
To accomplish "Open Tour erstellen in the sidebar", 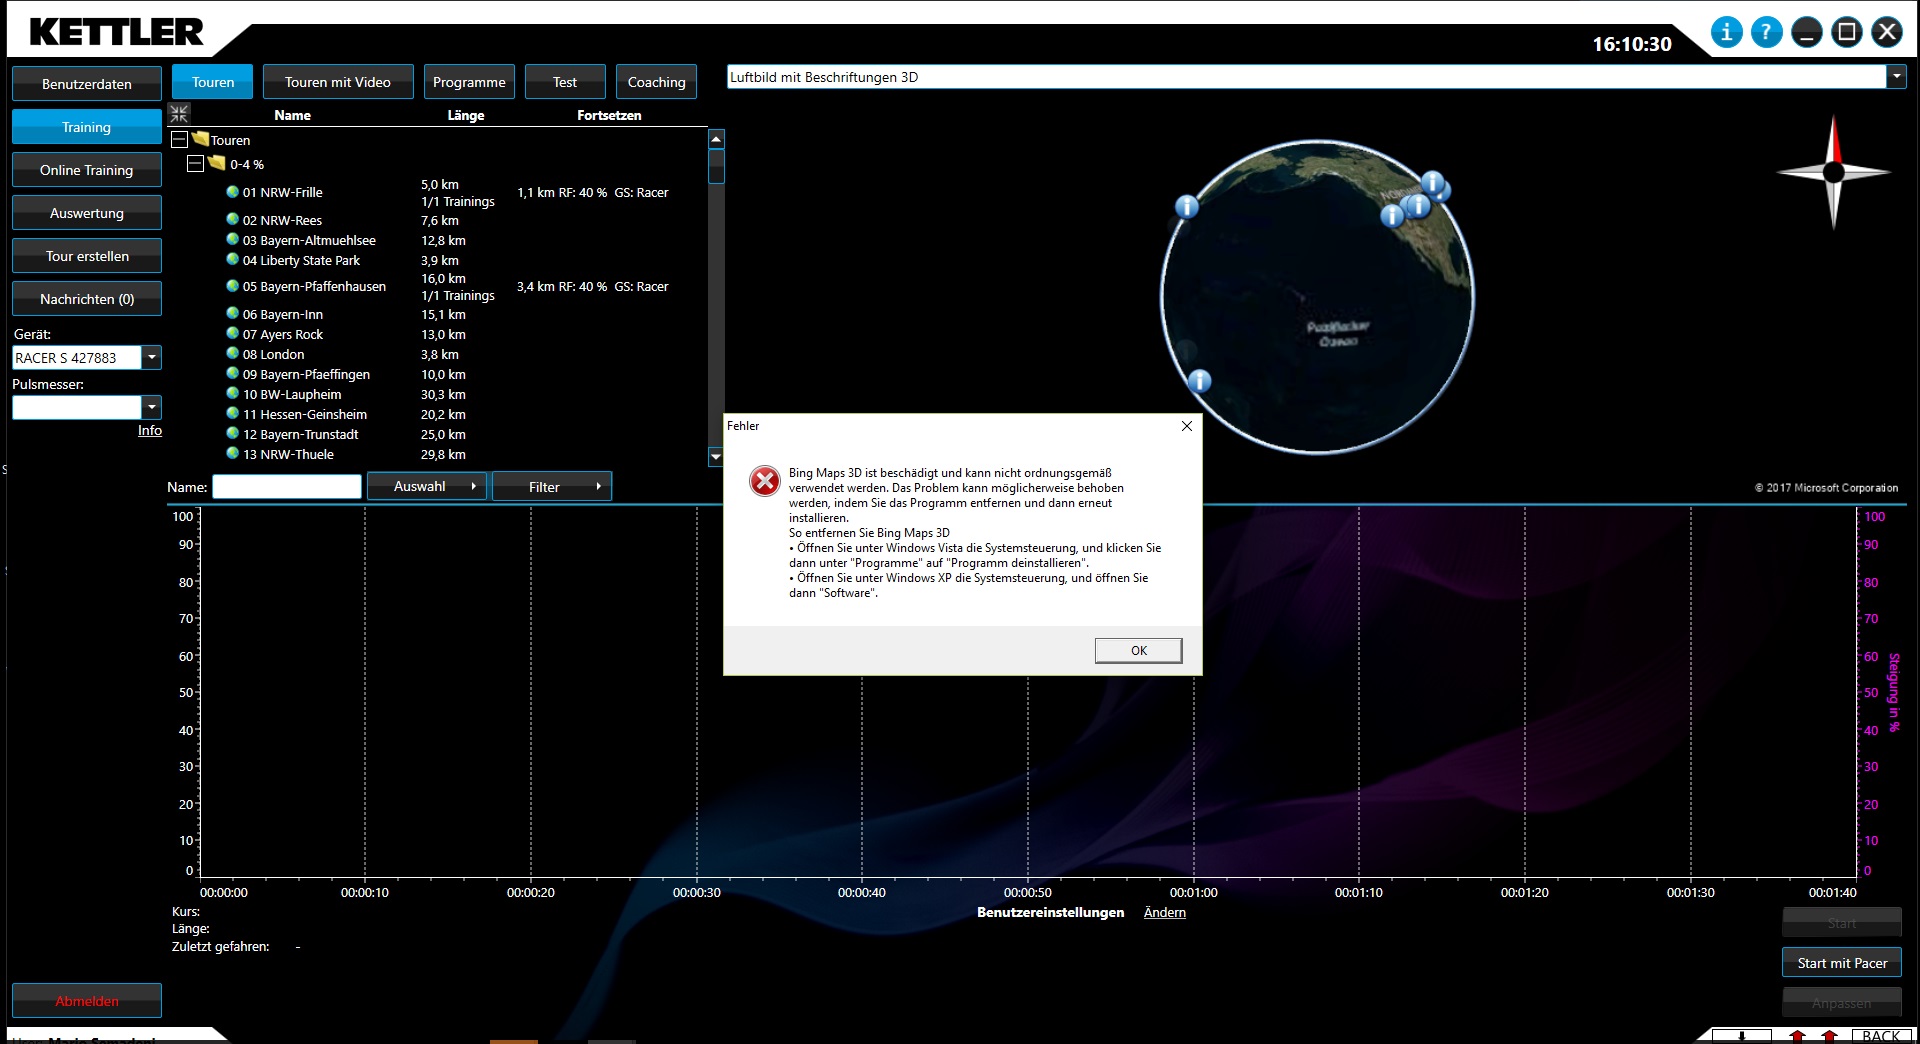I will [x=87, y=256].
